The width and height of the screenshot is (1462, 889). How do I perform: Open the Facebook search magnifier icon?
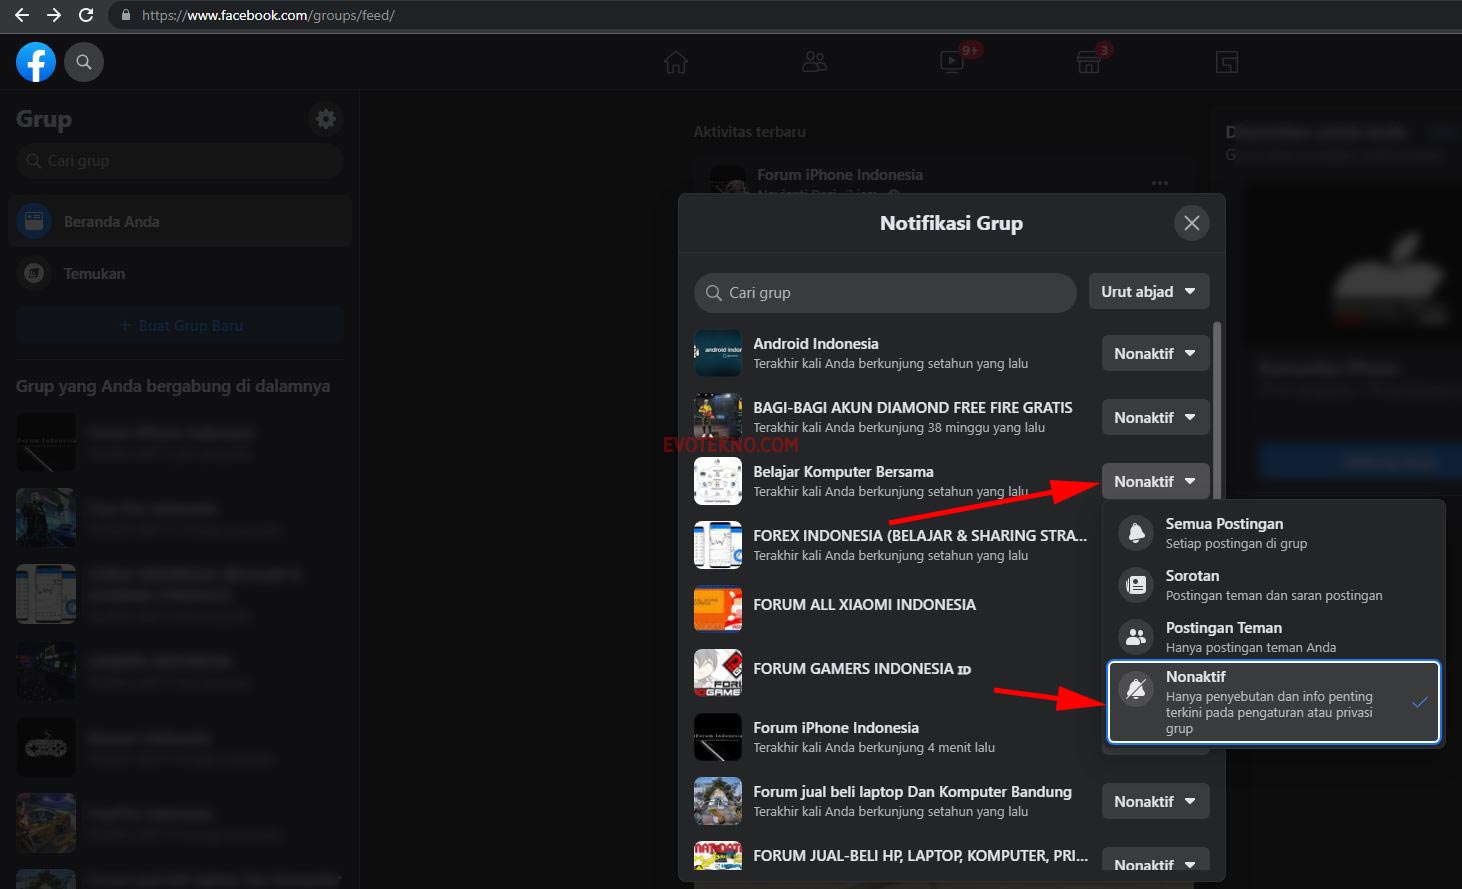[x=84, y=62]
